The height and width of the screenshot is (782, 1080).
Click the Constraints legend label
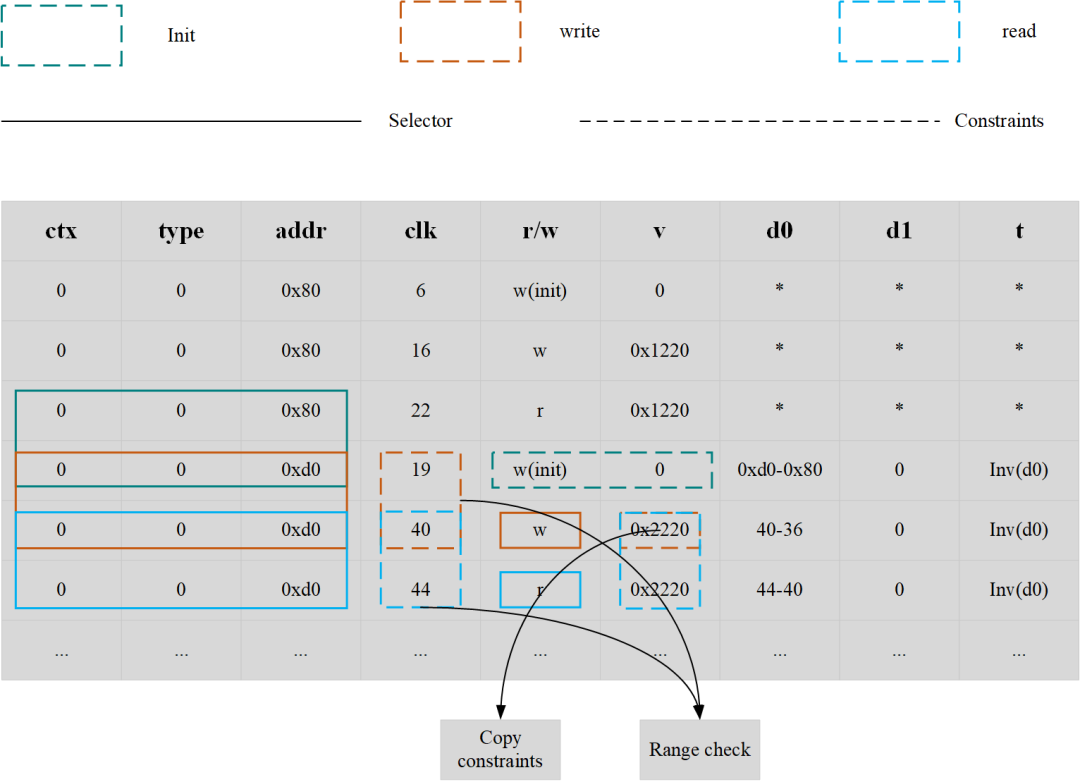(999, 121)
